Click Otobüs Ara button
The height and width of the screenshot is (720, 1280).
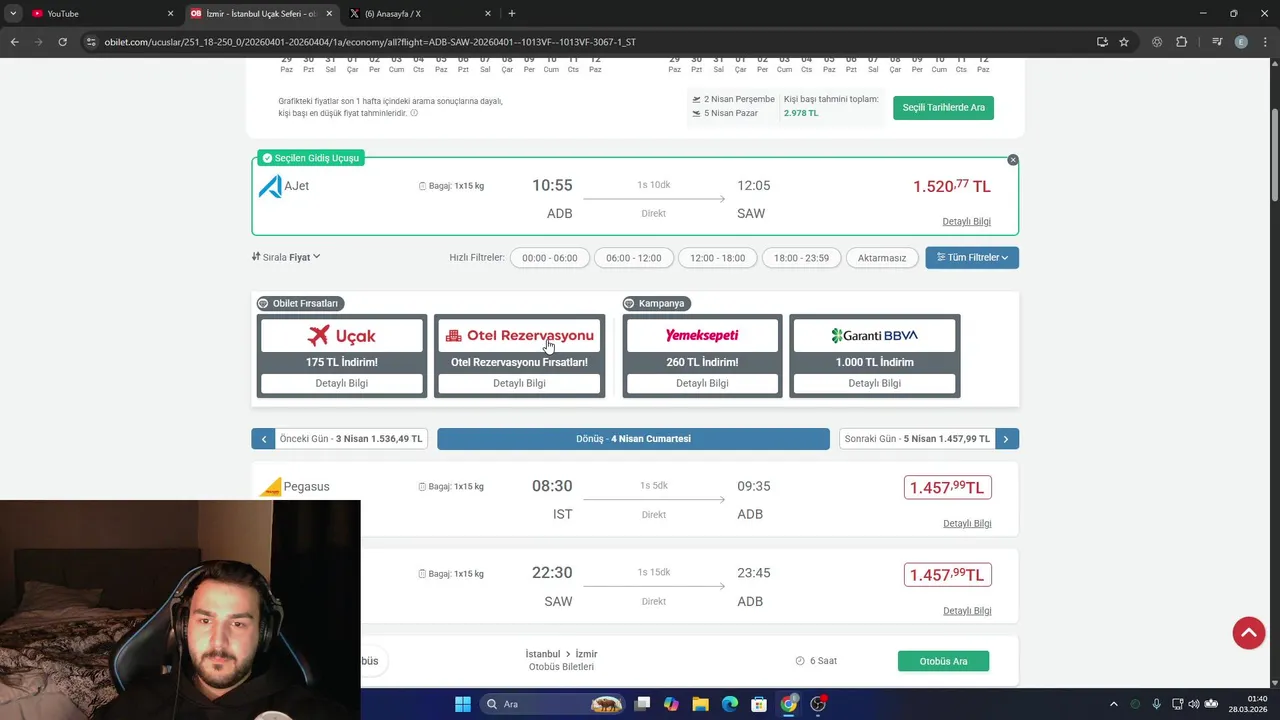943,661
